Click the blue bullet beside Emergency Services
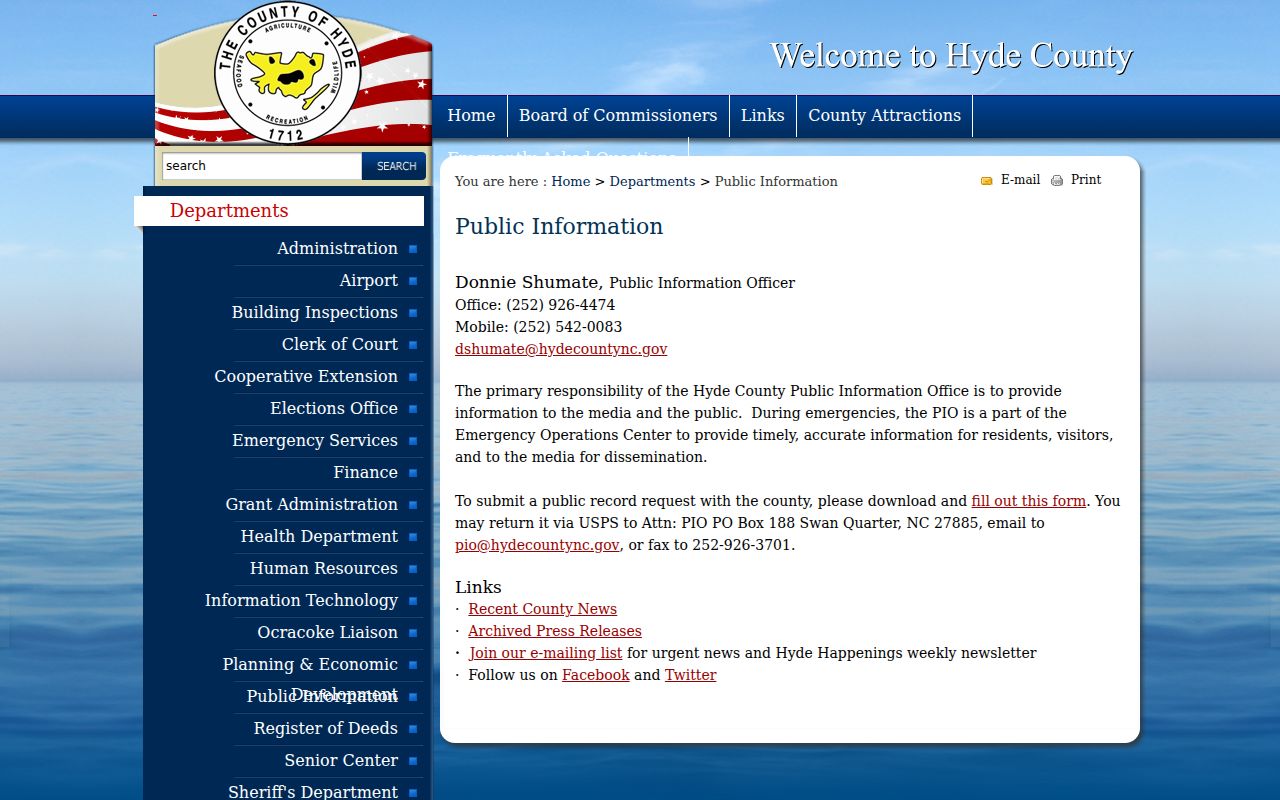Image resolution: width=1280 pixels, height=800 pixels. coord(413,441)
